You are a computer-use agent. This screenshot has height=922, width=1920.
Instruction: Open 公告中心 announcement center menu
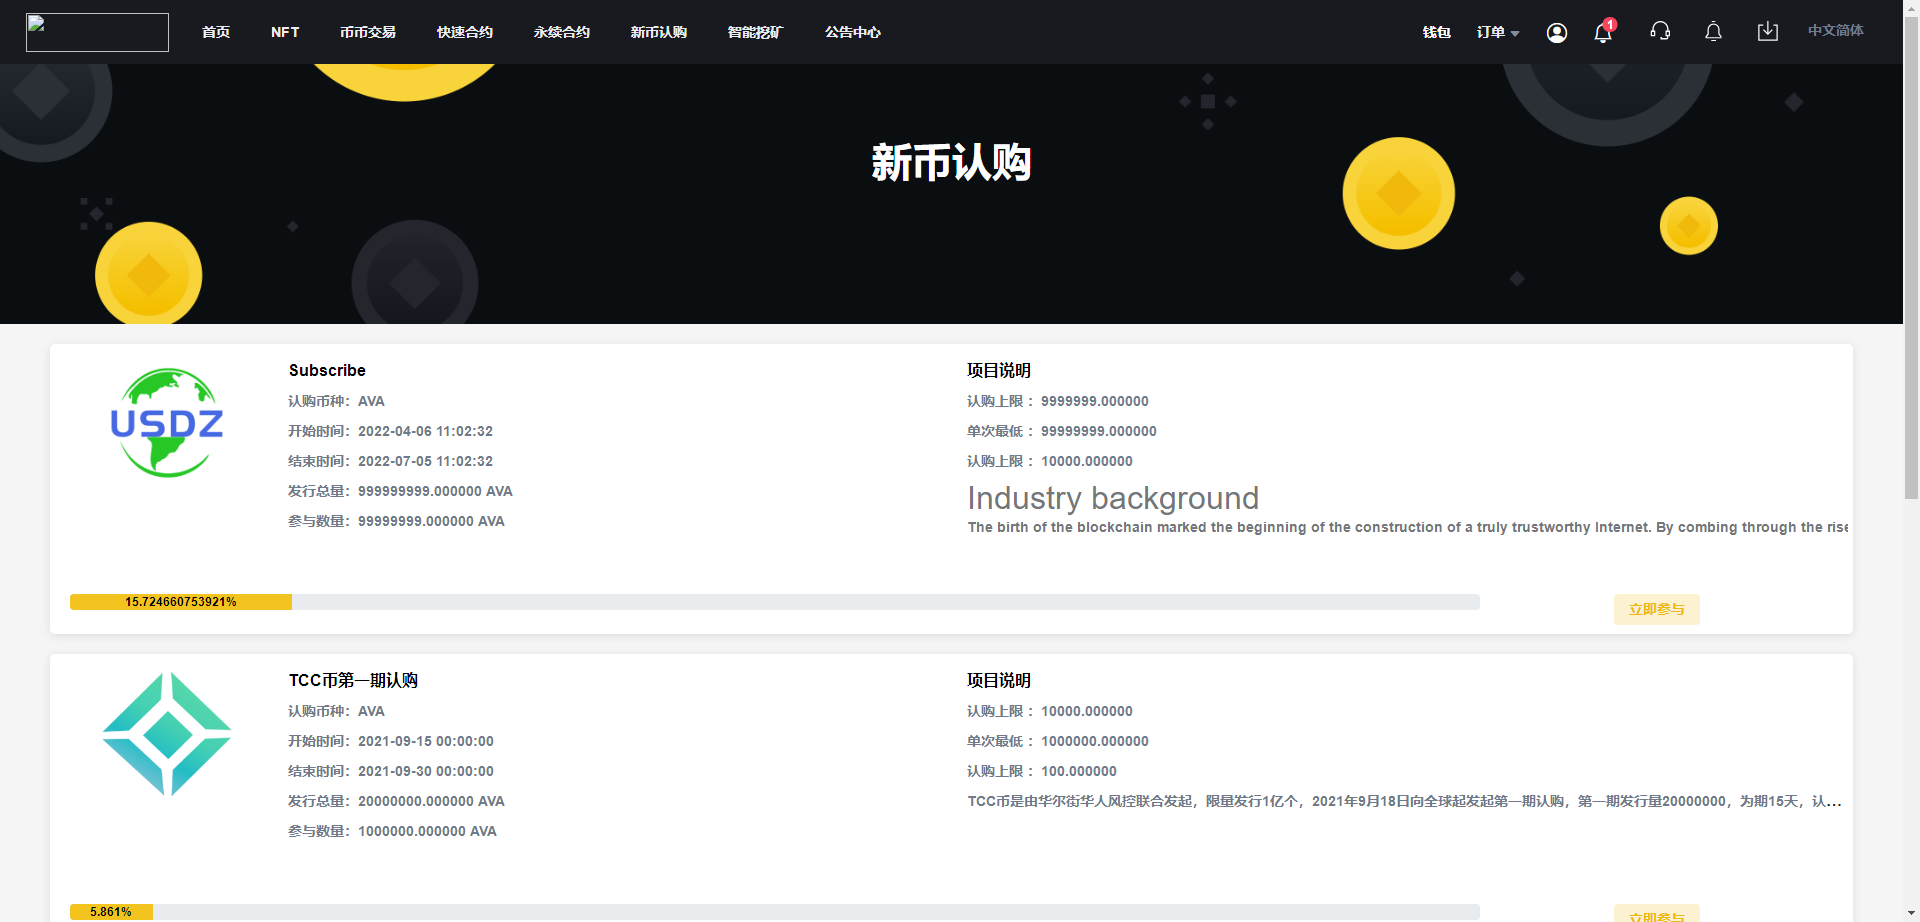pos(853,33)
